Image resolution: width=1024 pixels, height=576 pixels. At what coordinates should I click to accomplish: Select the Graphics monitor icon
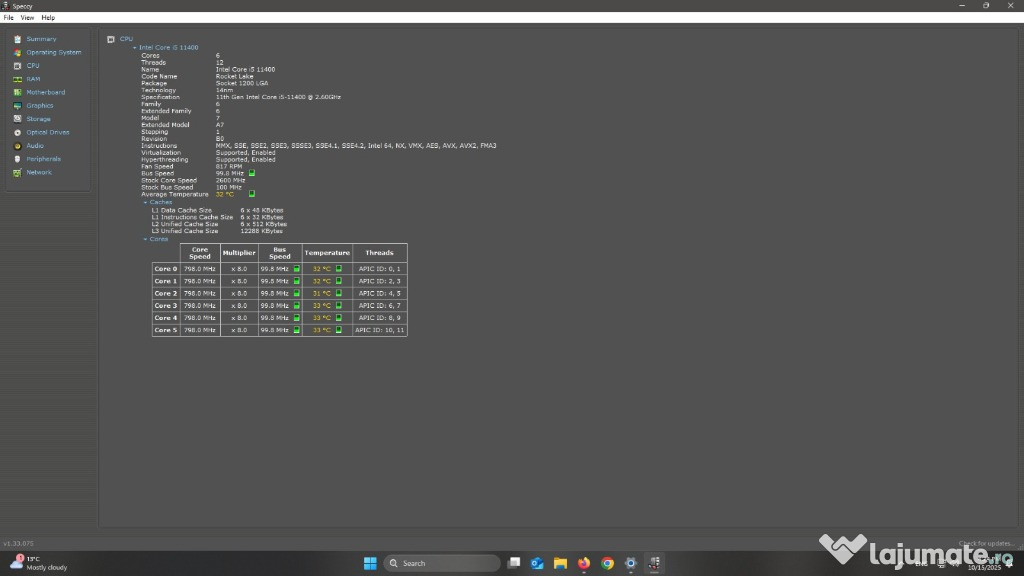click(18, 105)
